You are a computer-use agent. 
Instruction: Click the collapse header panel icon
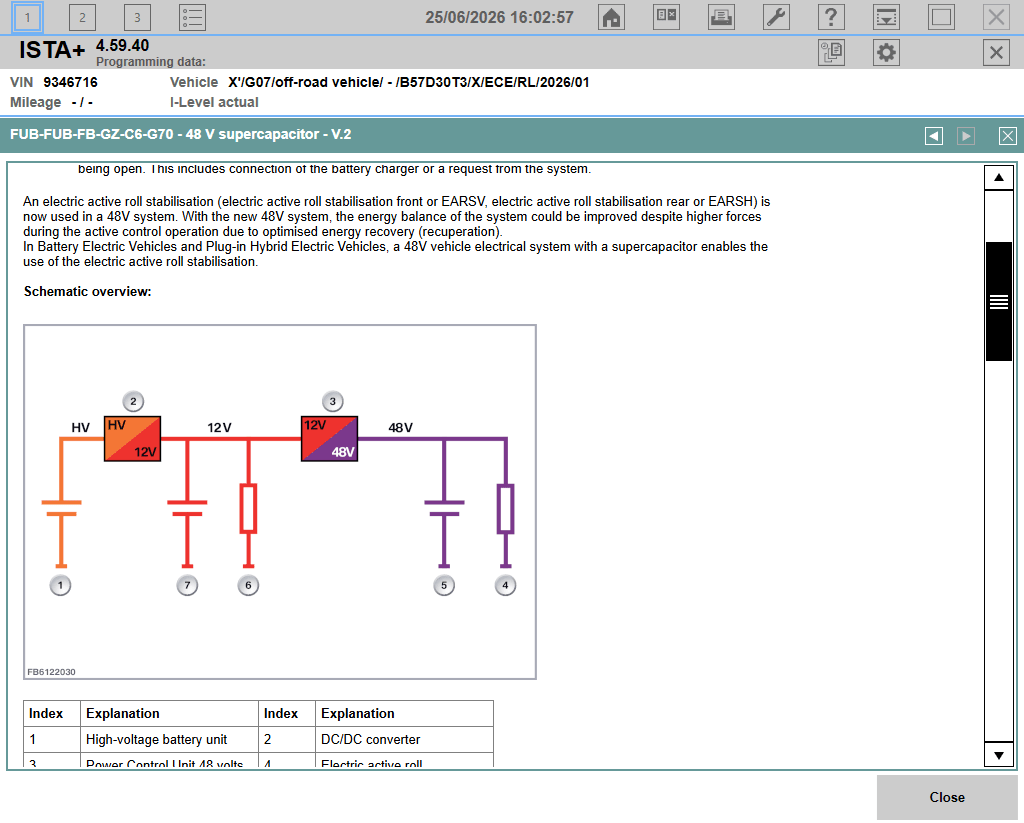(x=886, y=18)
